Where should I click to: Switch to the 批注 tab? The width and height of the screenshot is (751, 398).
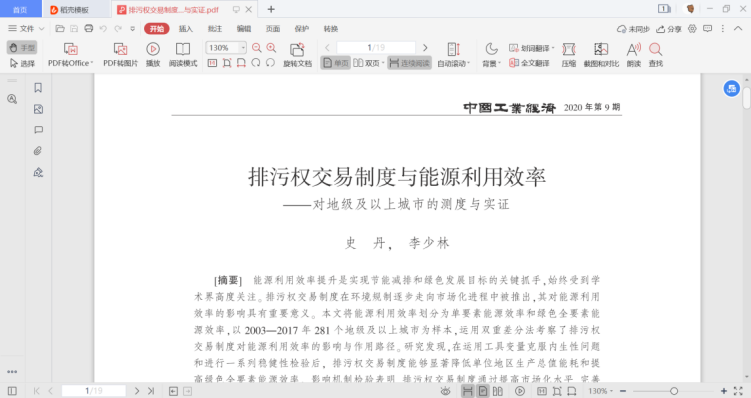tap(215, 29)
